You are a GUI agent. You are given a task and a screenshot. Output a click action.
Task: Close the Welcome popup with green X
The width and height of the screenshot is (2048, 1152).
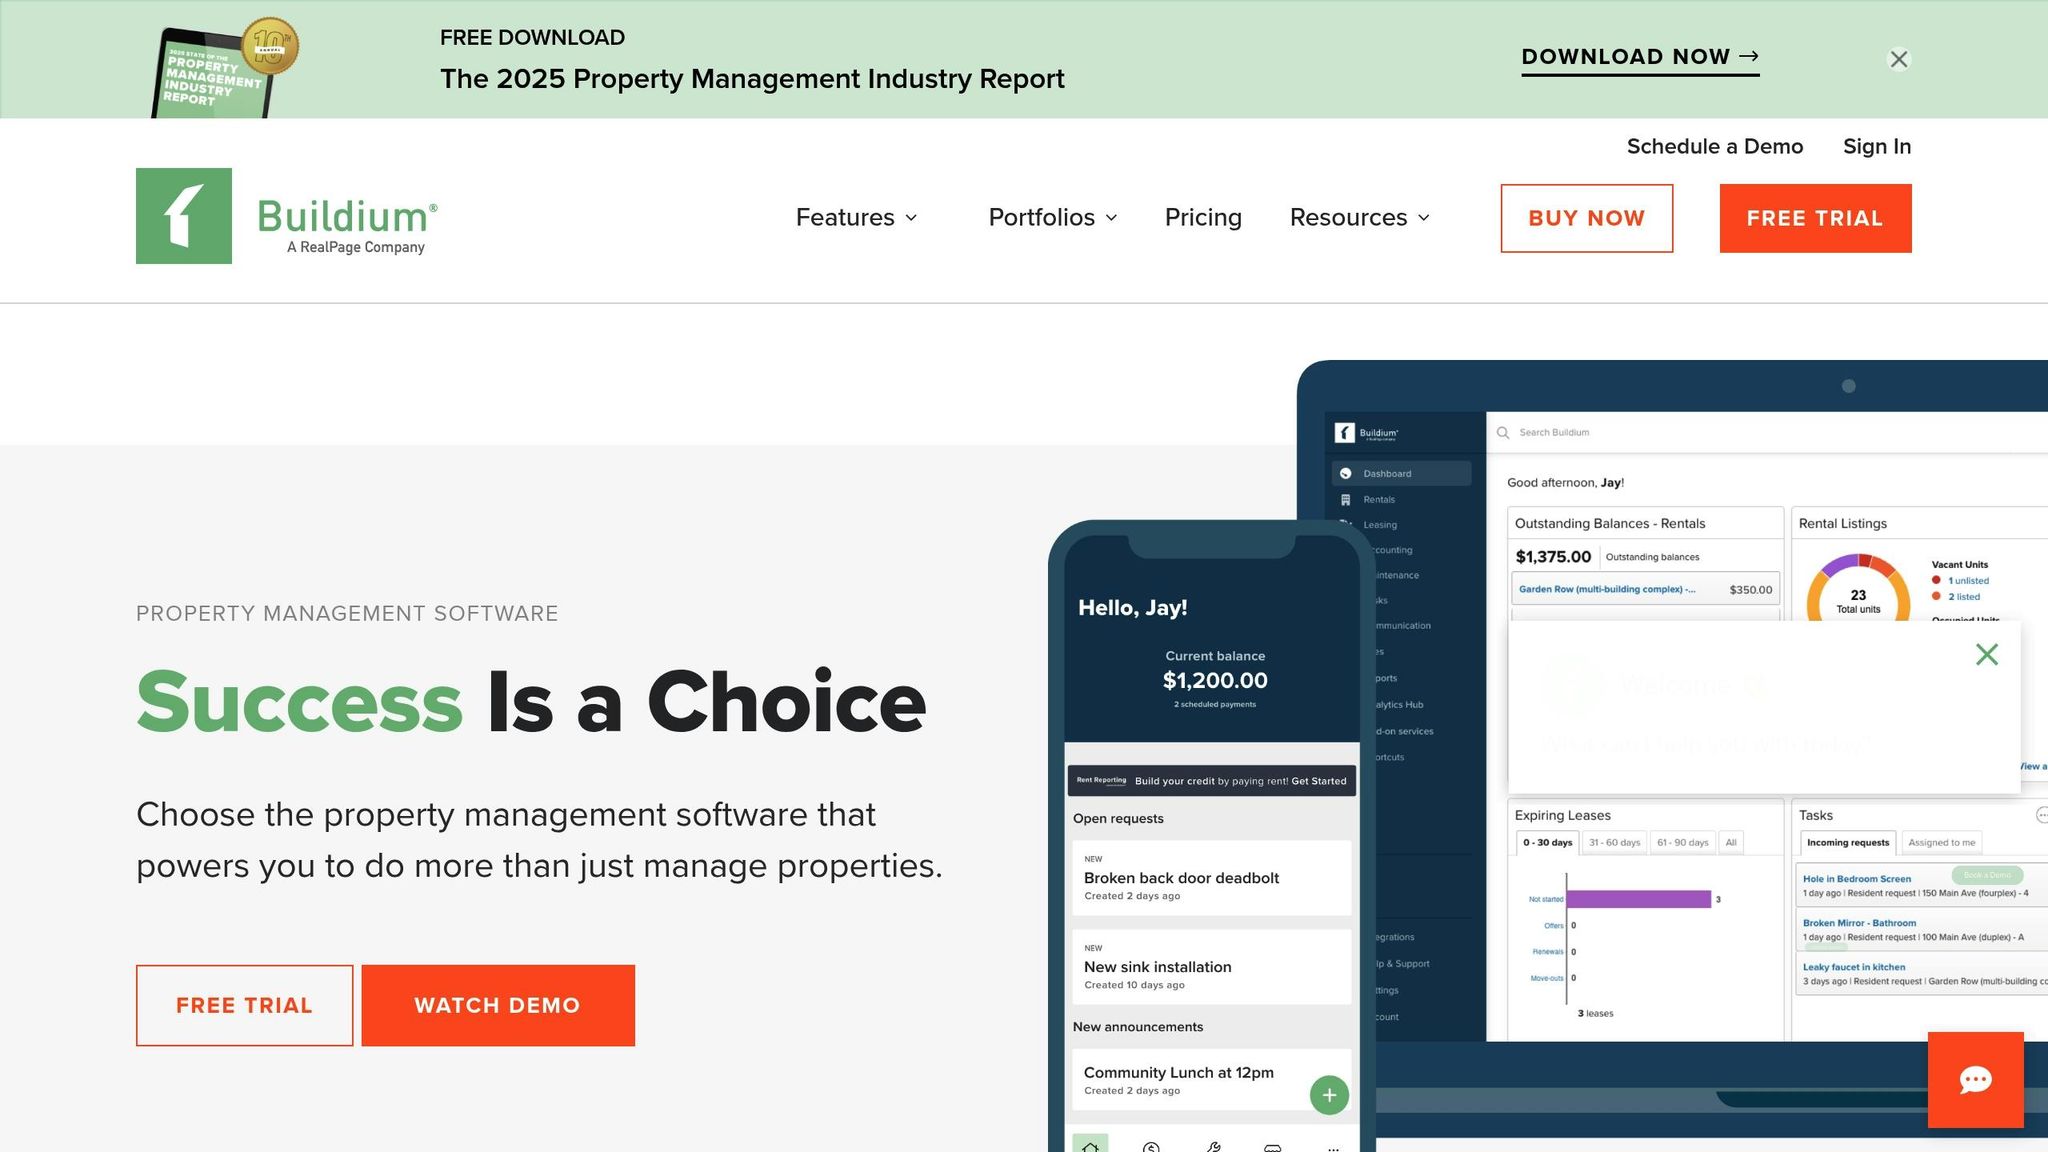tap(1986, 654)
